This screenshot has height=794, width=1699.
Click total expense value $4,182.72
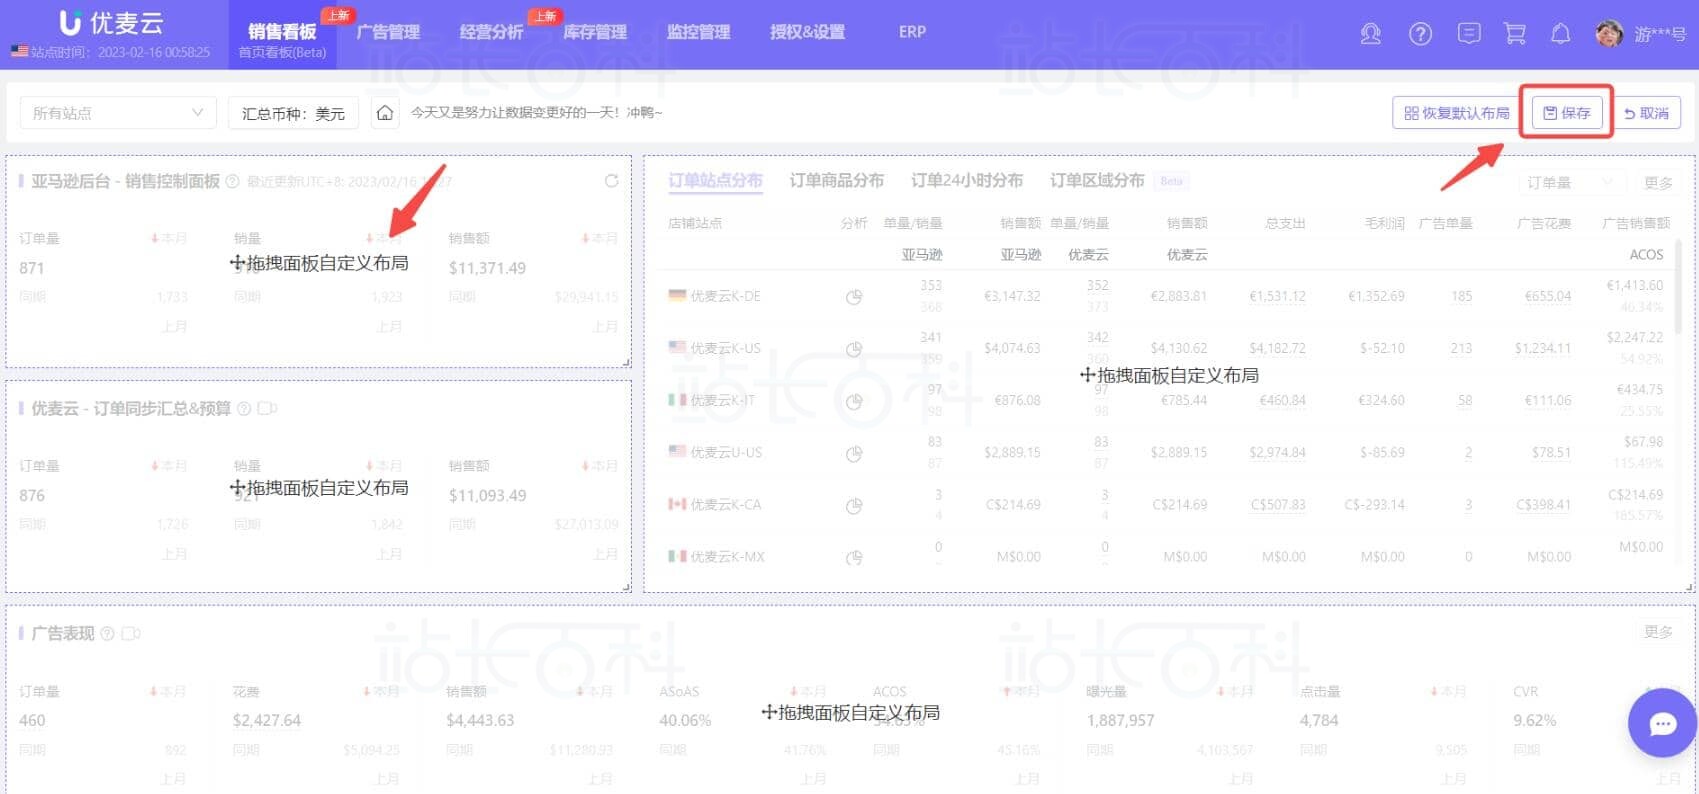tap(1277, 348)
